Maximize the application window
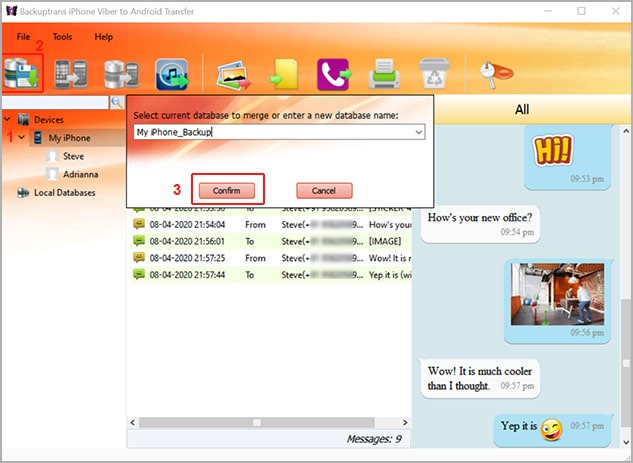The image size is (633, 463). 581,11
